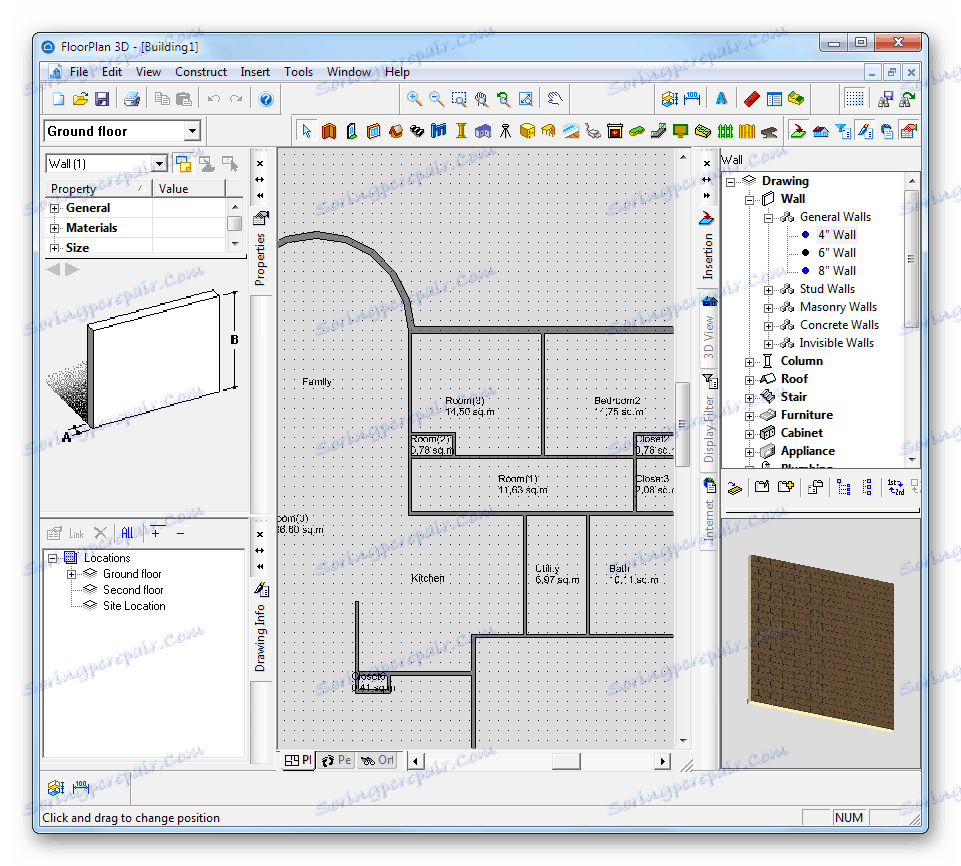Open the Construct menu

pyautogui.click(x=201, y=72)
